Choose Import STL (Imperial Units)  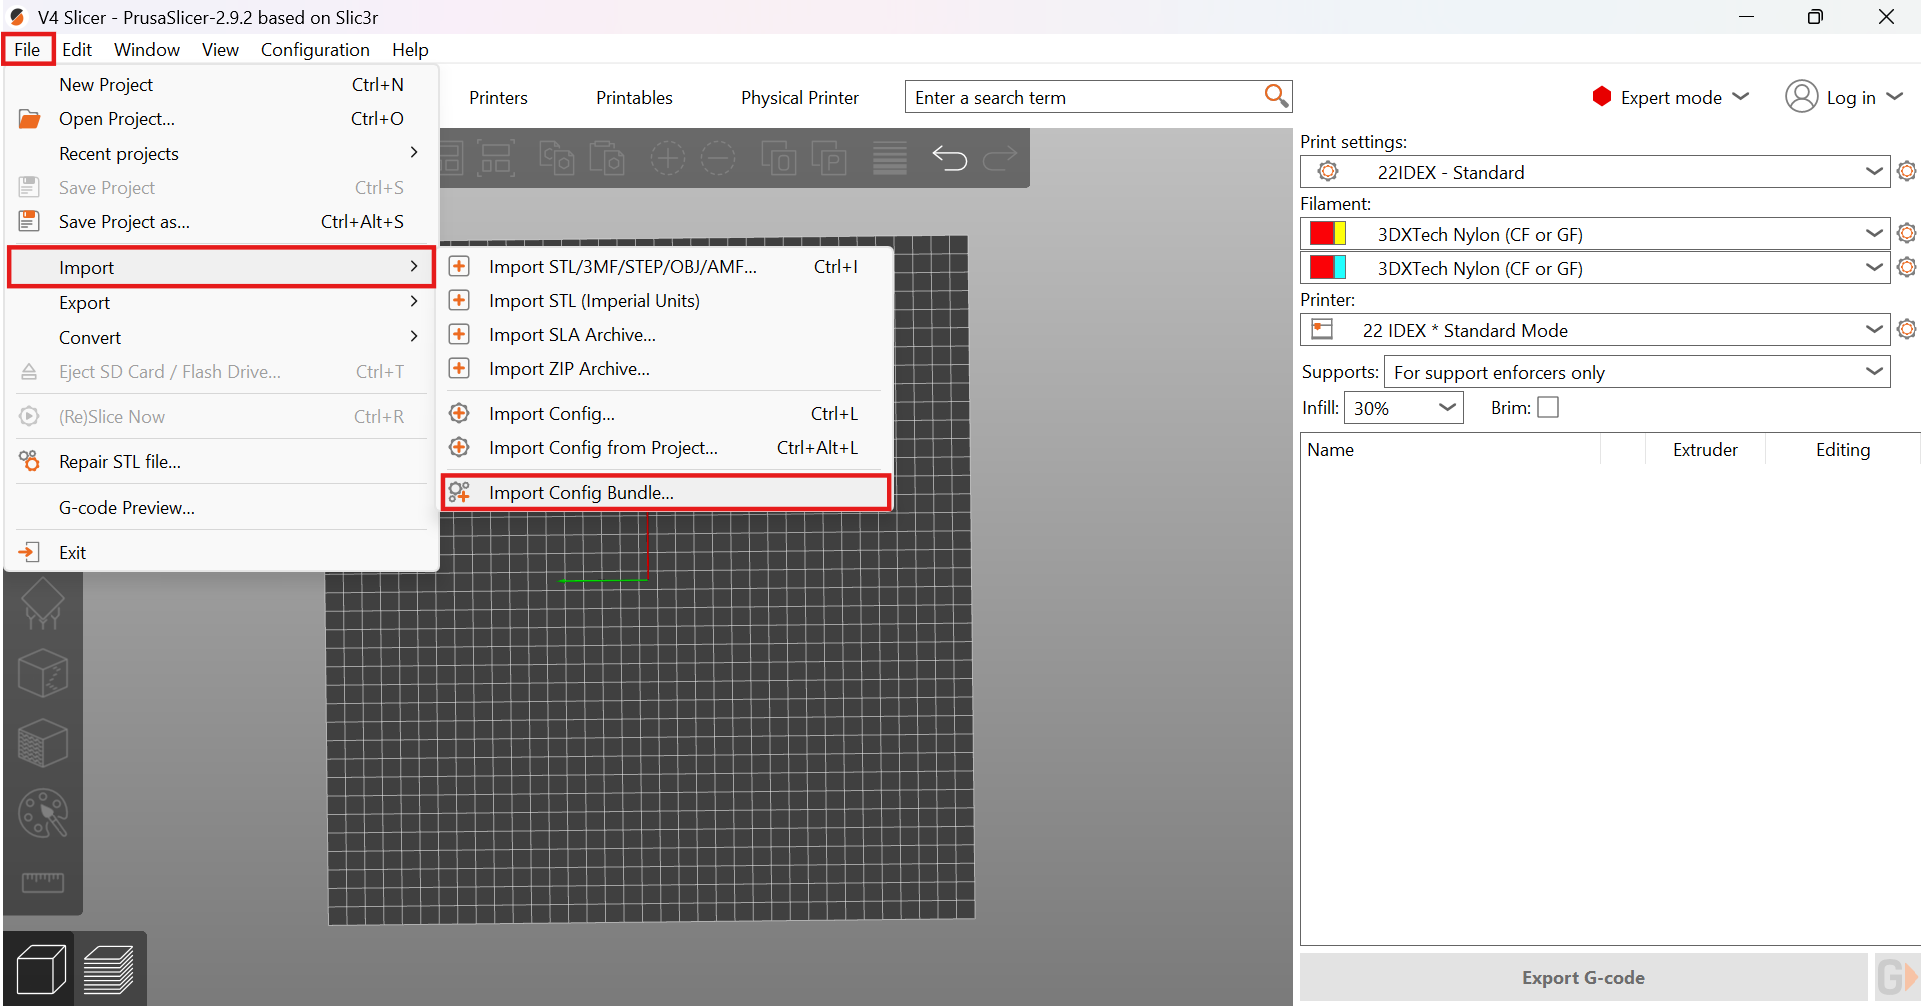(666, 300)
